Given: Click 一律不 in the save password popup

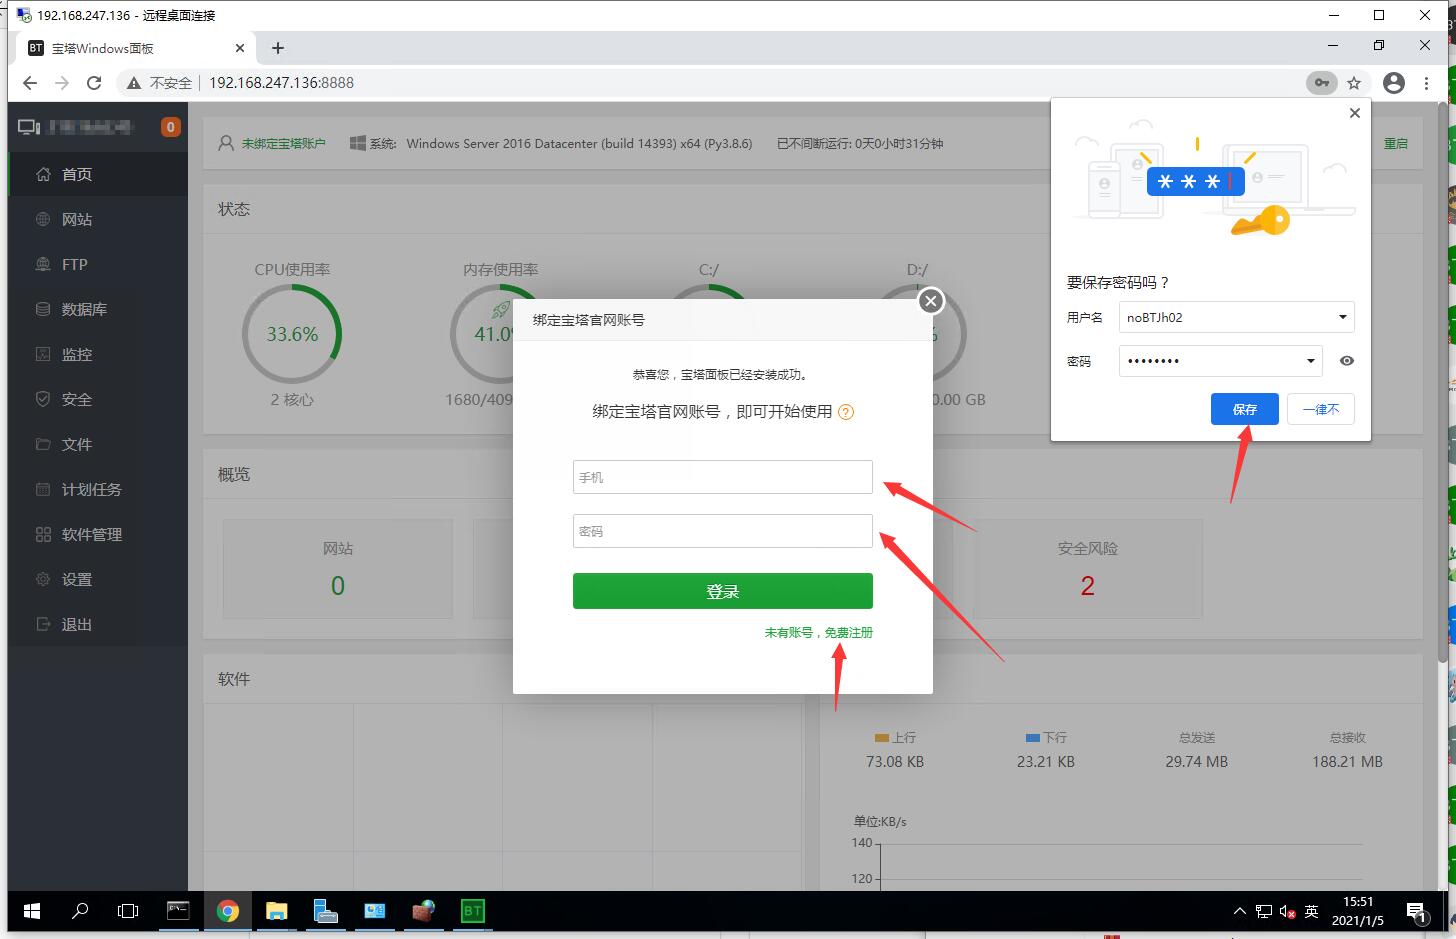Looking at the screenshot, I should click(1321, 409).
